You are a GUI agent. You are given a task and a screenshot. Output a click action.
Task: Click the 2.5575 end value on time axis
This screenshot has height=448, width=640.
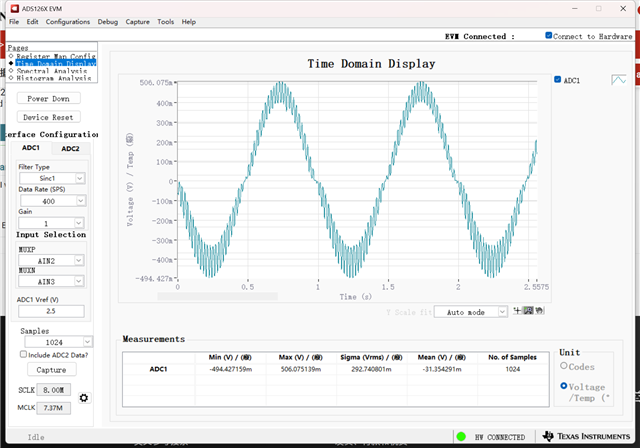[536, 287]
